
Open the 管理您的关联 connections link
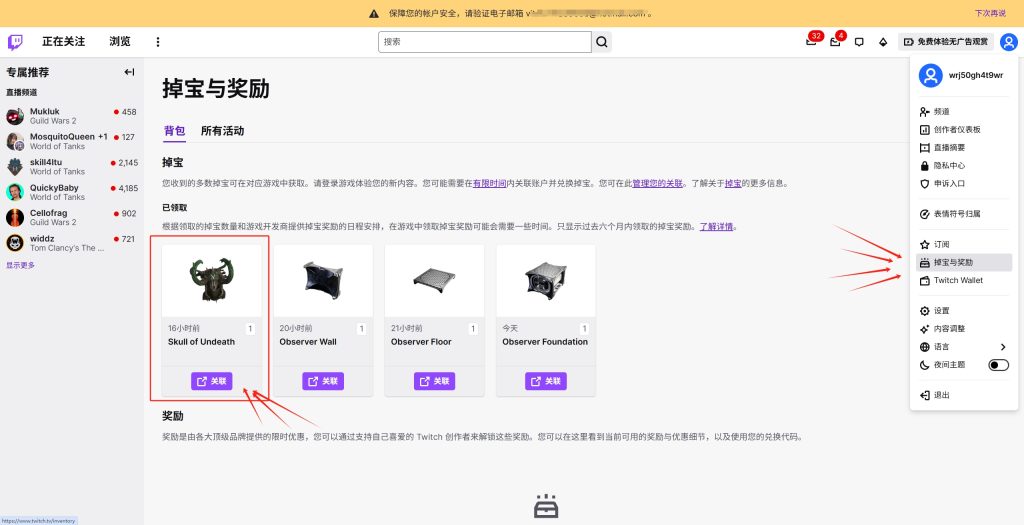[x=658, y=184]
